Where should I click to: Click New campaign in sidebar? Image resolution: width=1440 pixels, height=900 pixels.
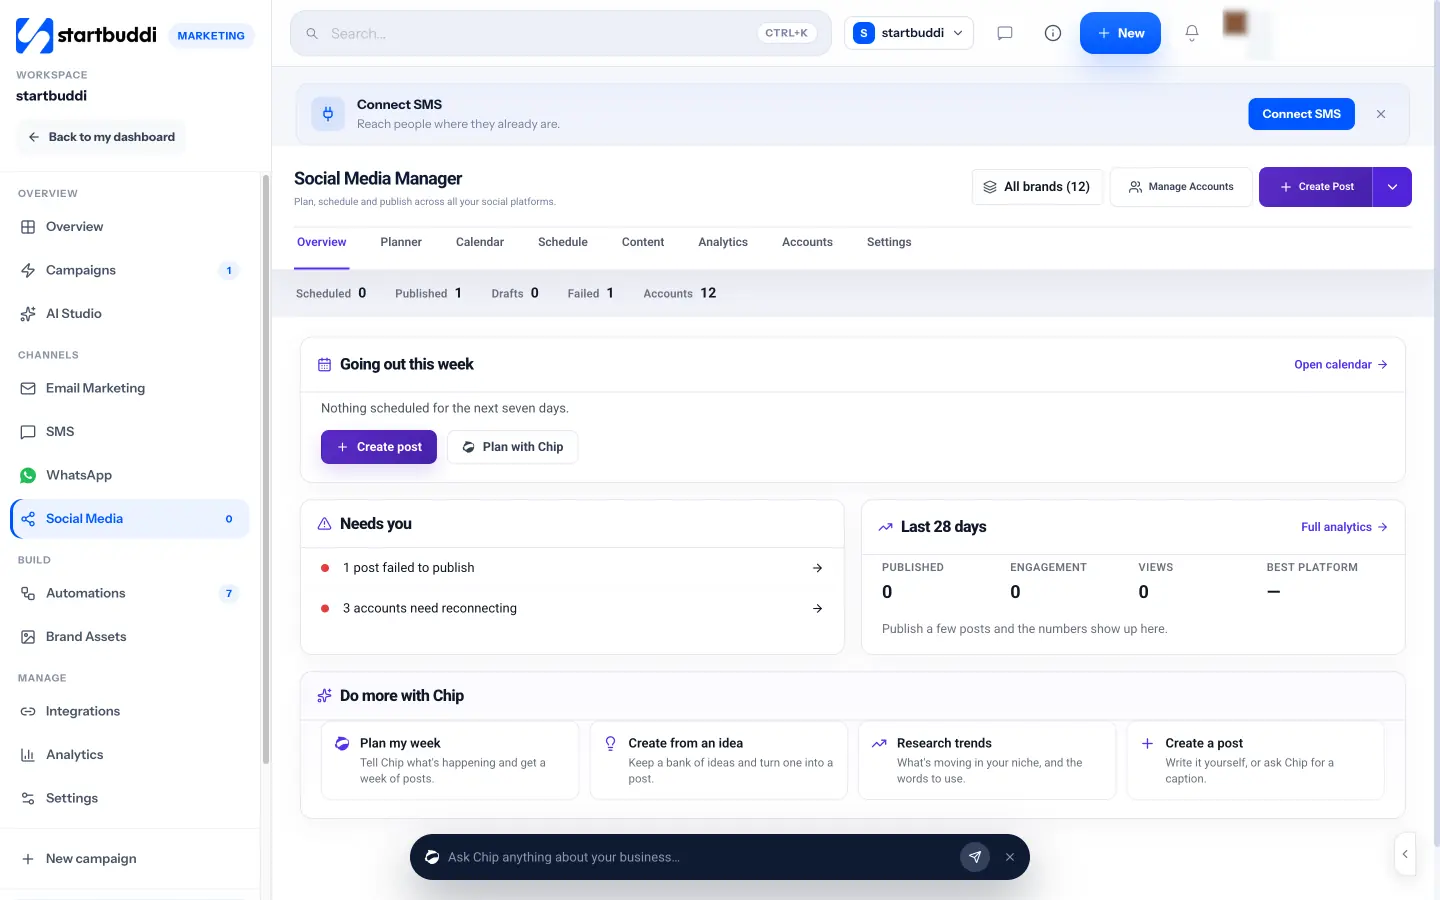[130, 859]
